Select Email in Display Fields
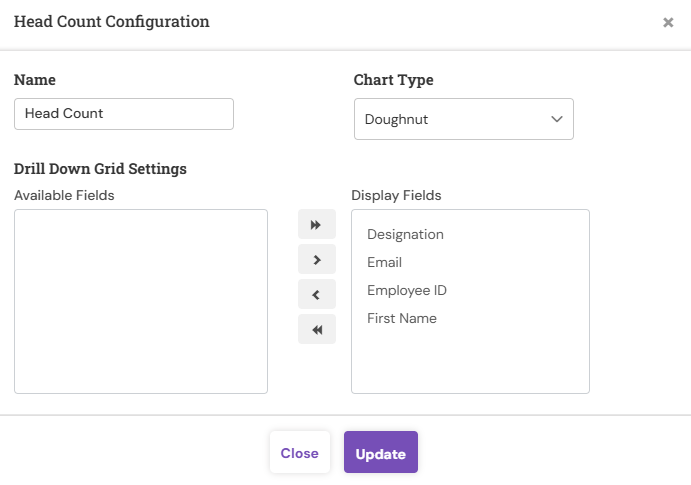The width and height of the screenshot is (691, 485). click(x=385, y=263)
